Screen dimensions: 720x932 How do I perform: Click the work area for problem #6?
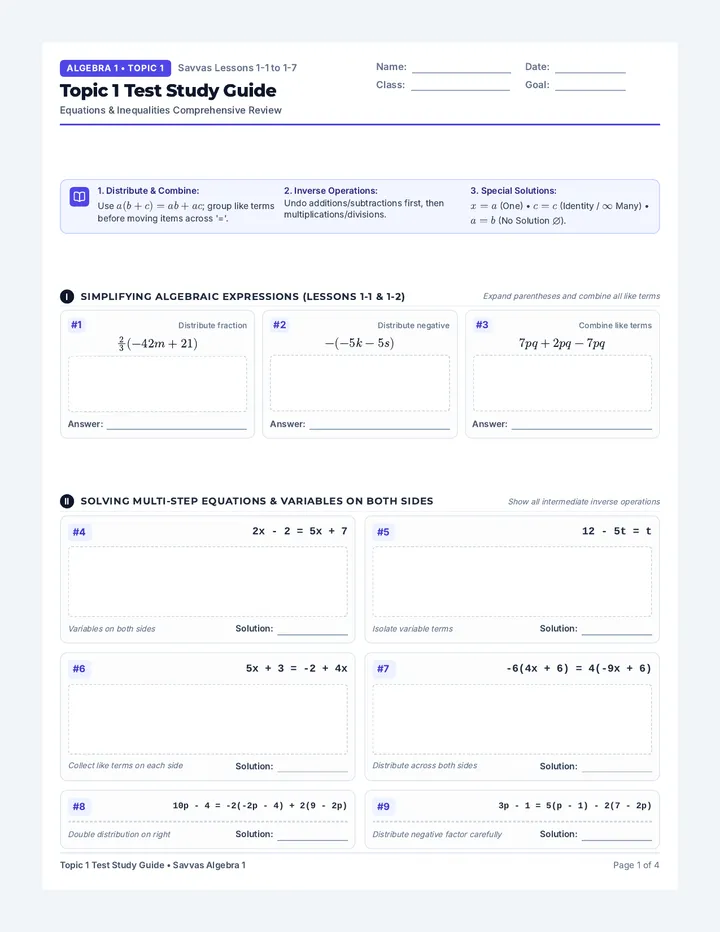tap(207, 719)
